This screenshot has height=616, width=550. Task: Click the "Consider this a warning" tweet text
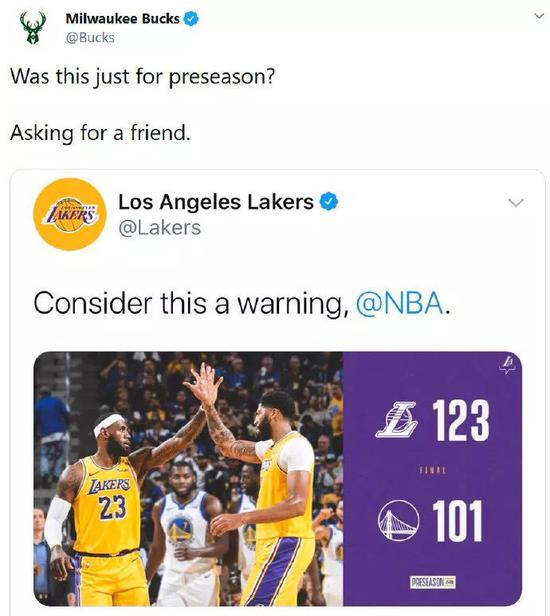[191, 303]
